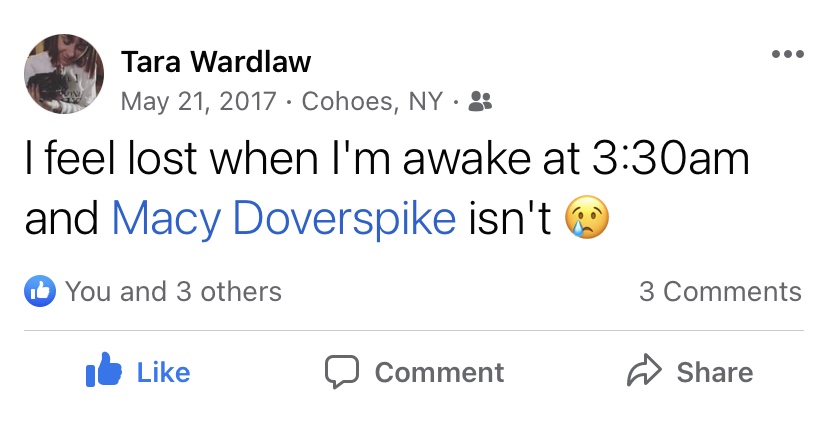Toggle the Like text label

pos(163,372)
